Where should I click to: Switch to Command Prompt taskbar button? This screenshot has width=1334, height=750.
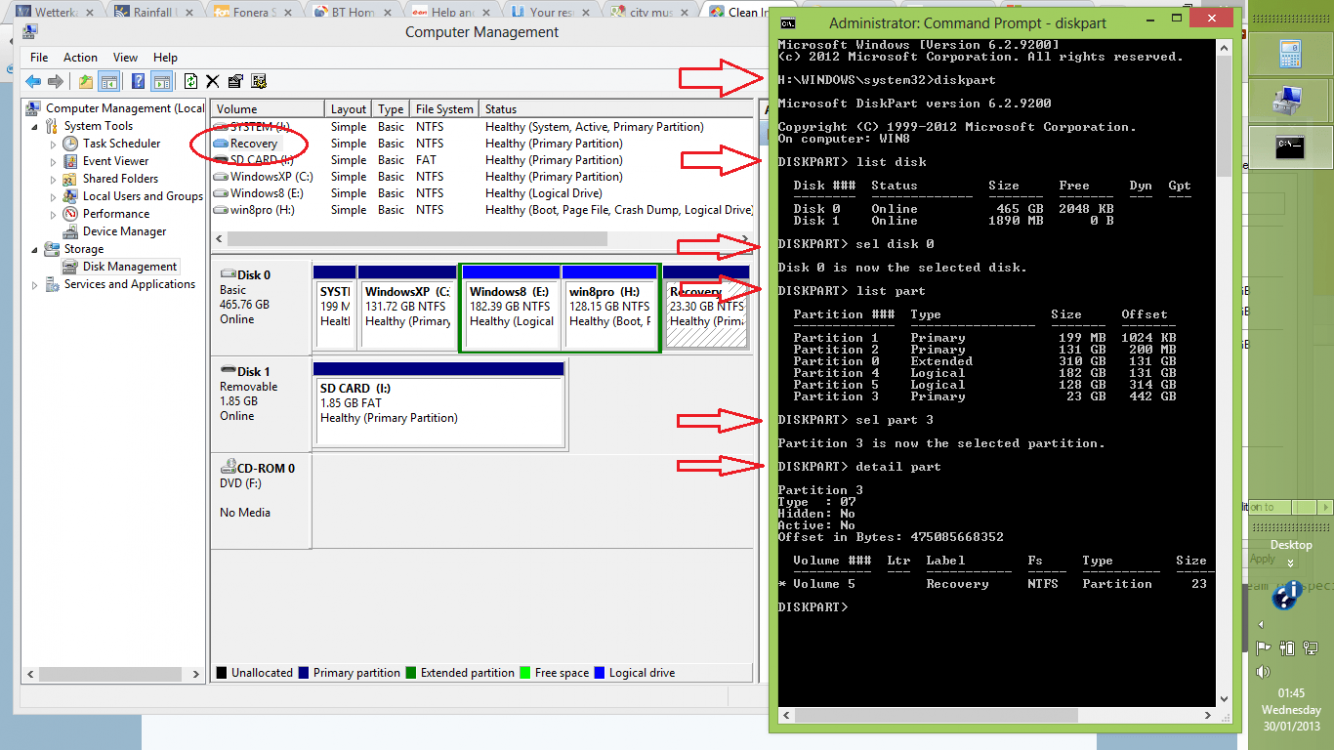(1288, 148)
